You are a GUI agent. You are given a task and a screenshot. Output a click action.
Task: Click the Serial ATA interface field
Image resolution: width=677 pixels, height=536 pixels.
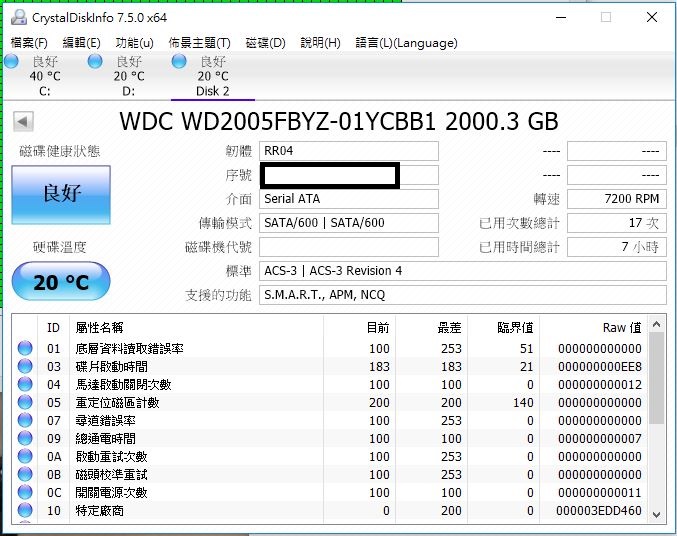tap(349, 199)
